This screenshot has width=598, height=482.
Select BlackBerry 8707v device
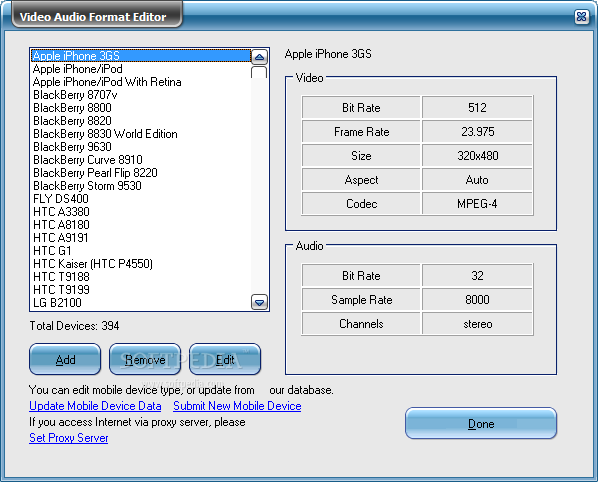tap(141, 95)
